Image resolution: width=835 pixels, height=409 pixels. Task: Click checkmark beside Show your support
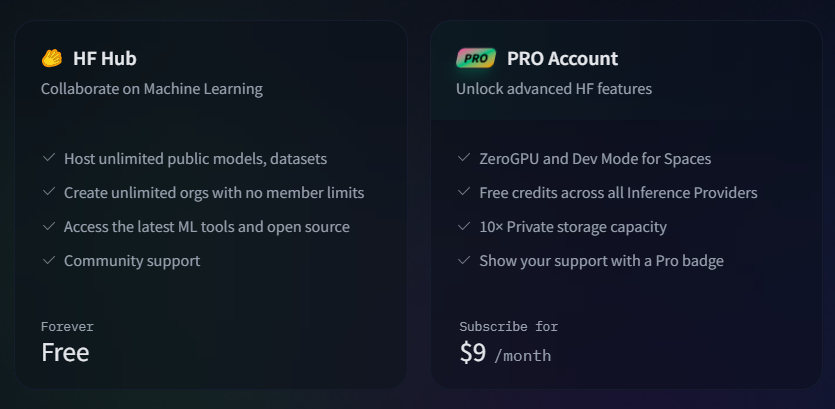[464, 260]
